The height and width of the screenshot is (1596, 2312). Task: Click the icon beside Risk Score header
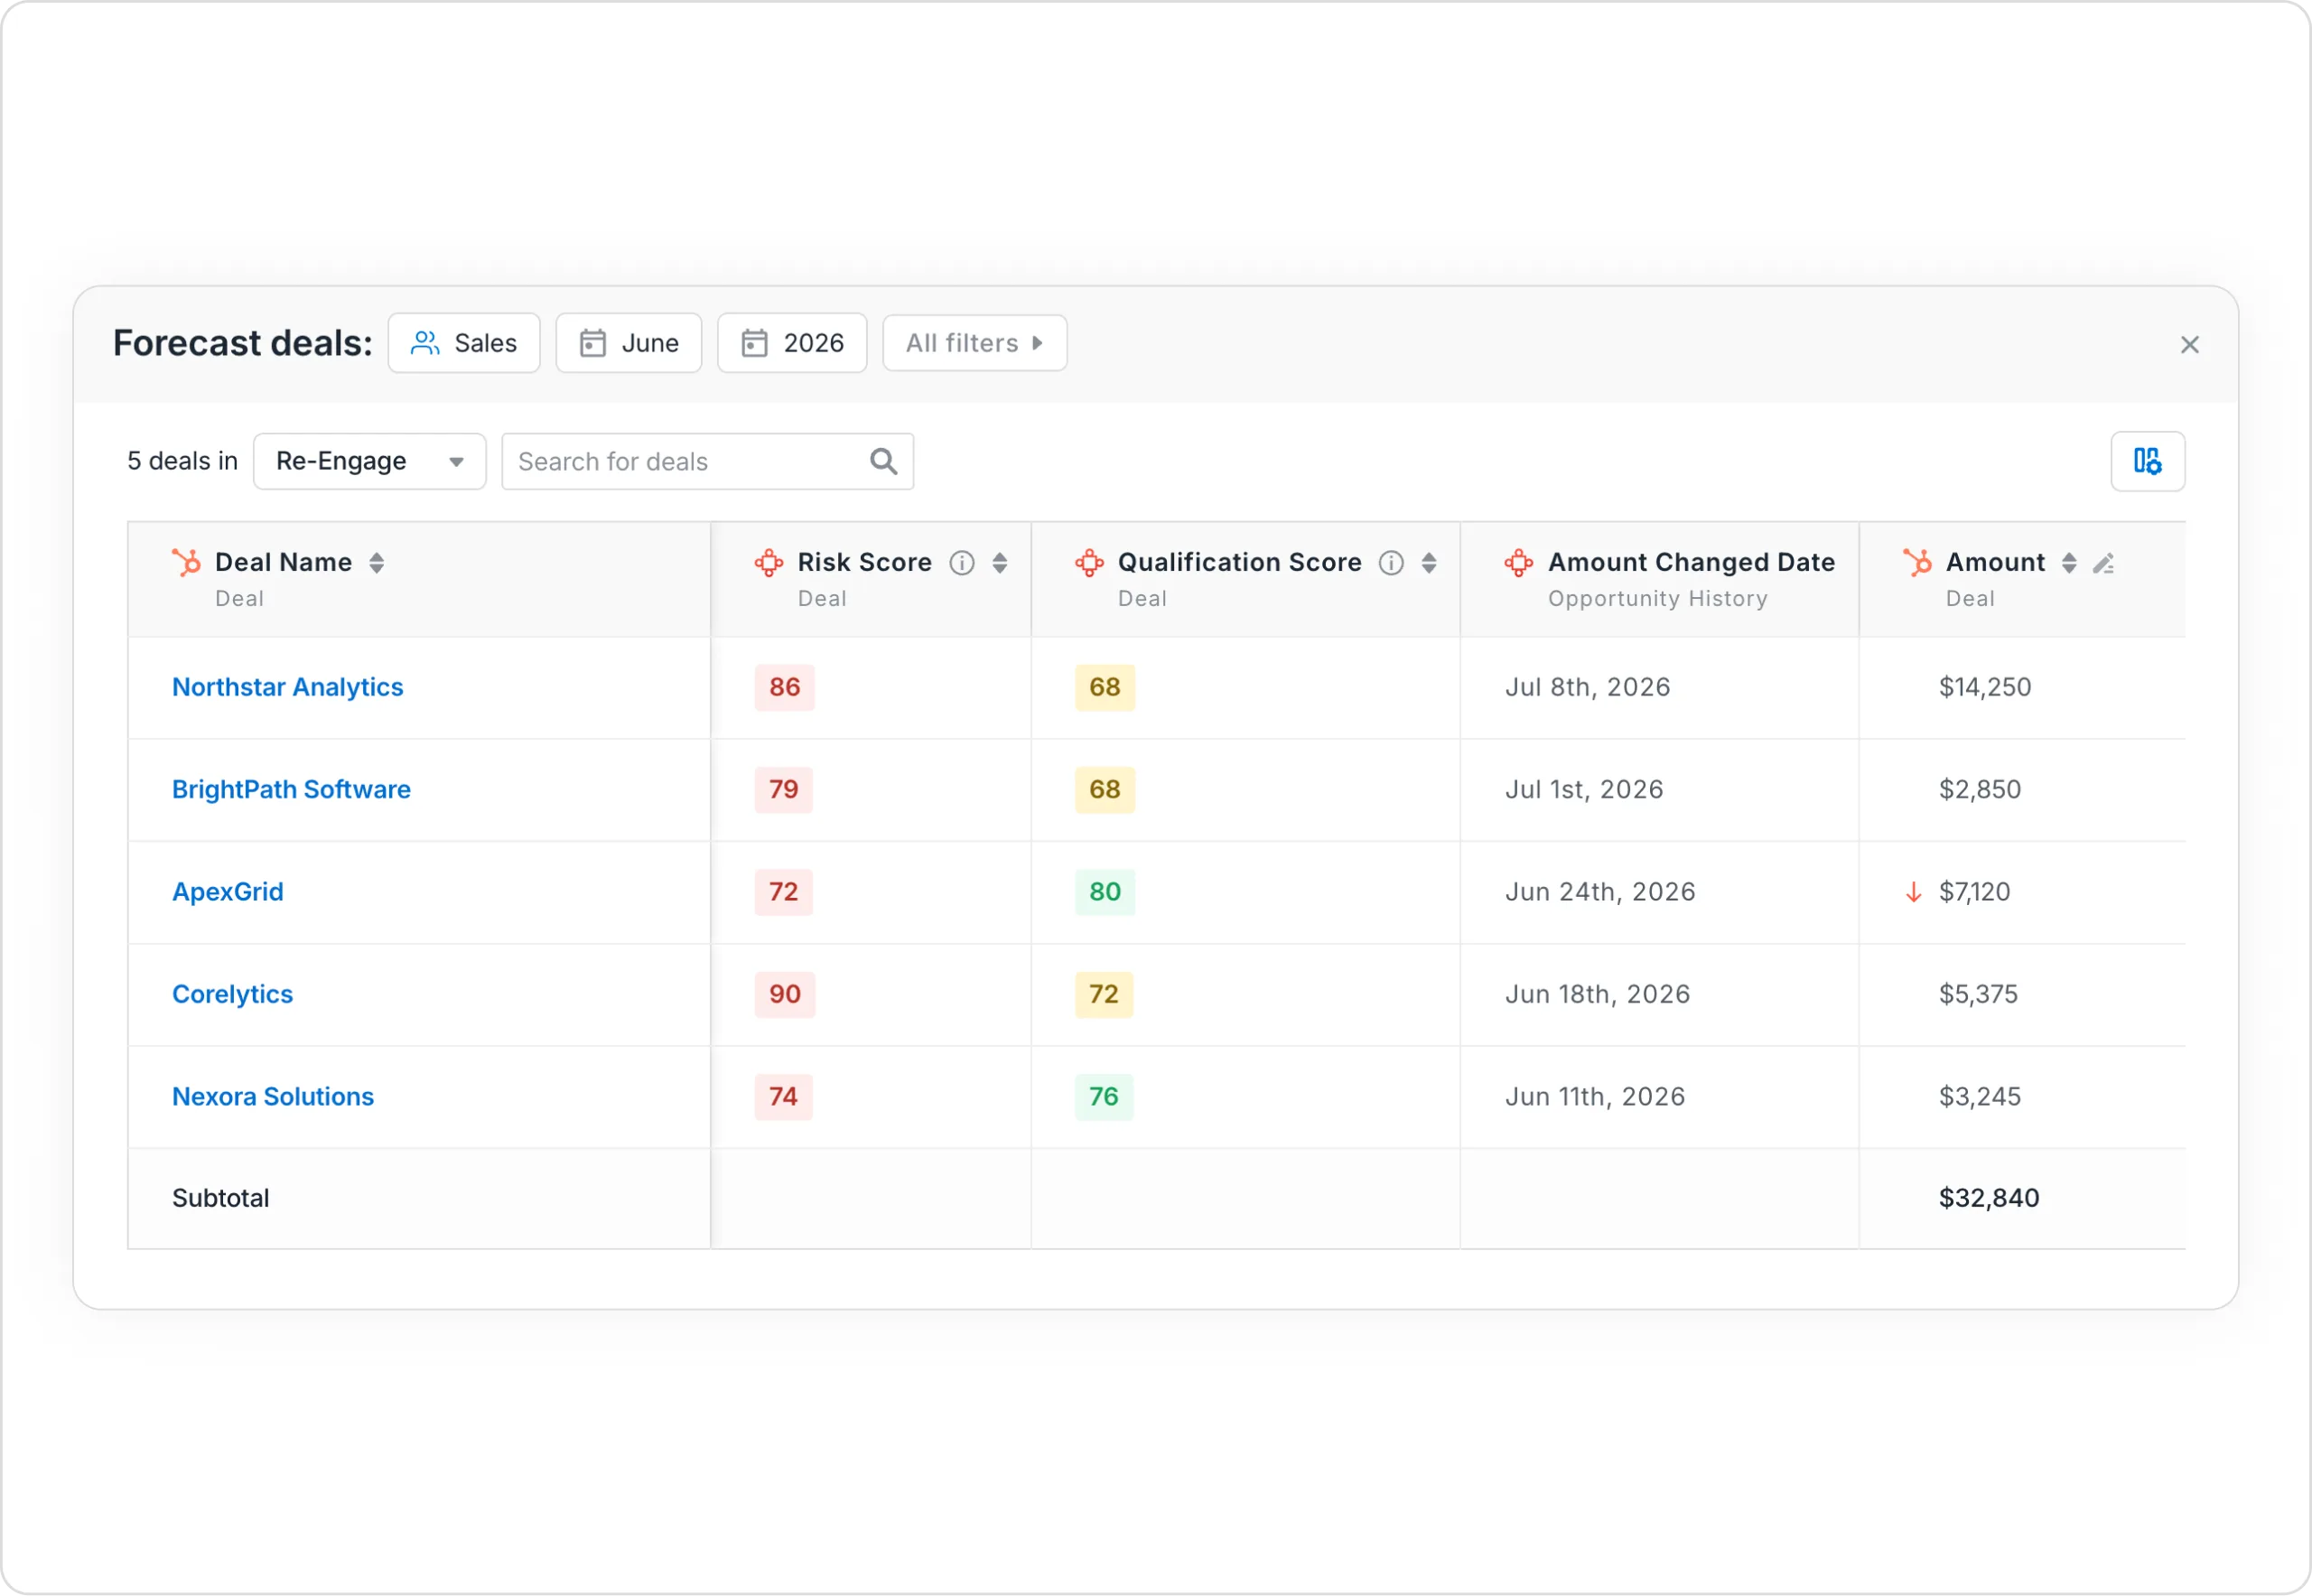point(768,562)
